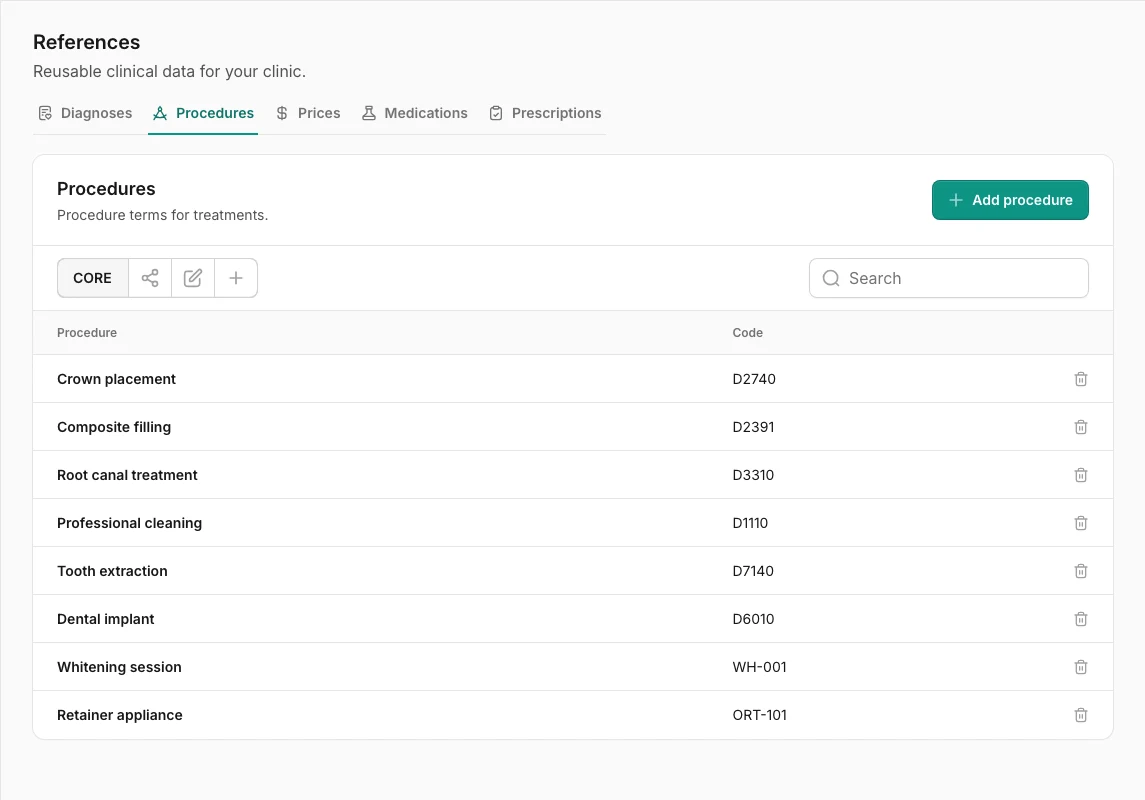Click code D6010
Viewport: 1145px width, 800px height.
(754, 619)
